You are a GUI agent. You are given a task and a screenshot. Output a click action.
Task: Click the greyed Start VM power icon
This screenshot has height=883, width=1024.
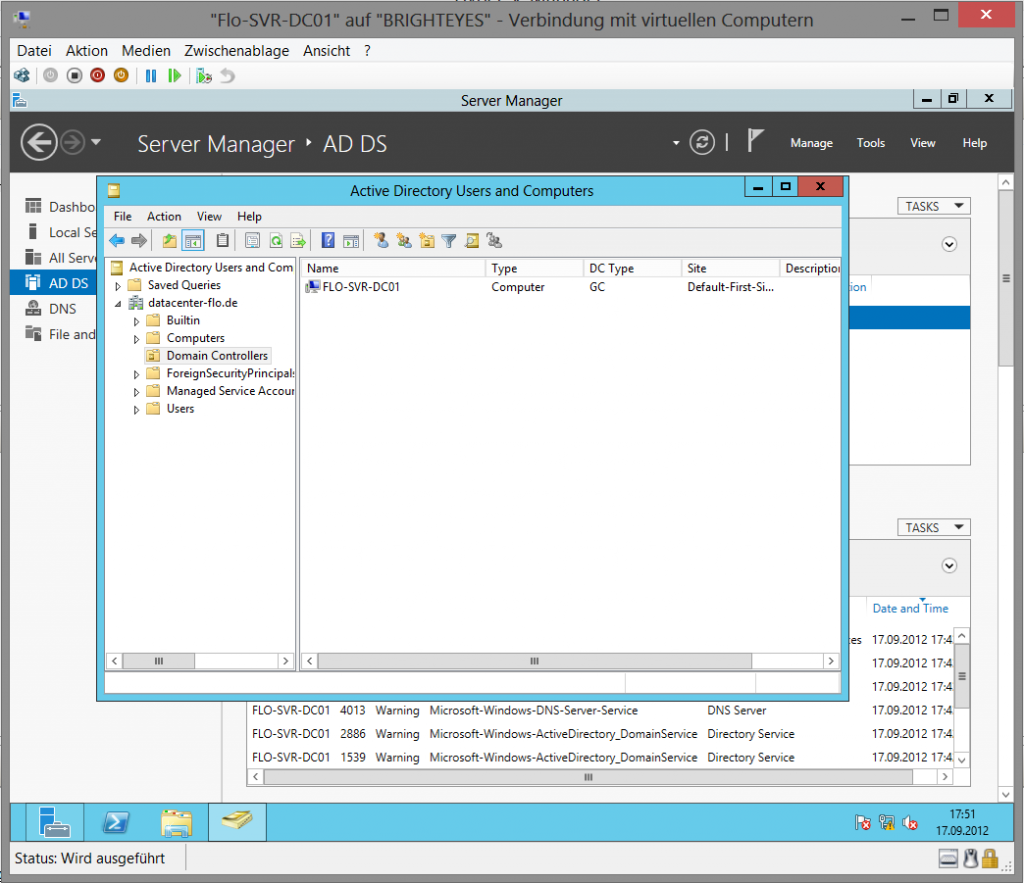(50, 76)
